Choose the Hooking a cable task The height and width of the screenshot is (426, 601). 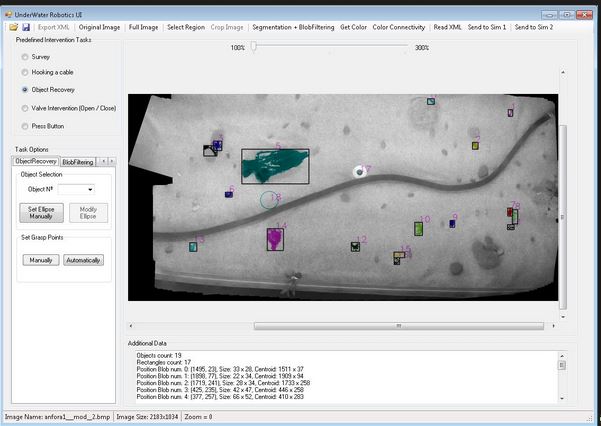(26, 73)
